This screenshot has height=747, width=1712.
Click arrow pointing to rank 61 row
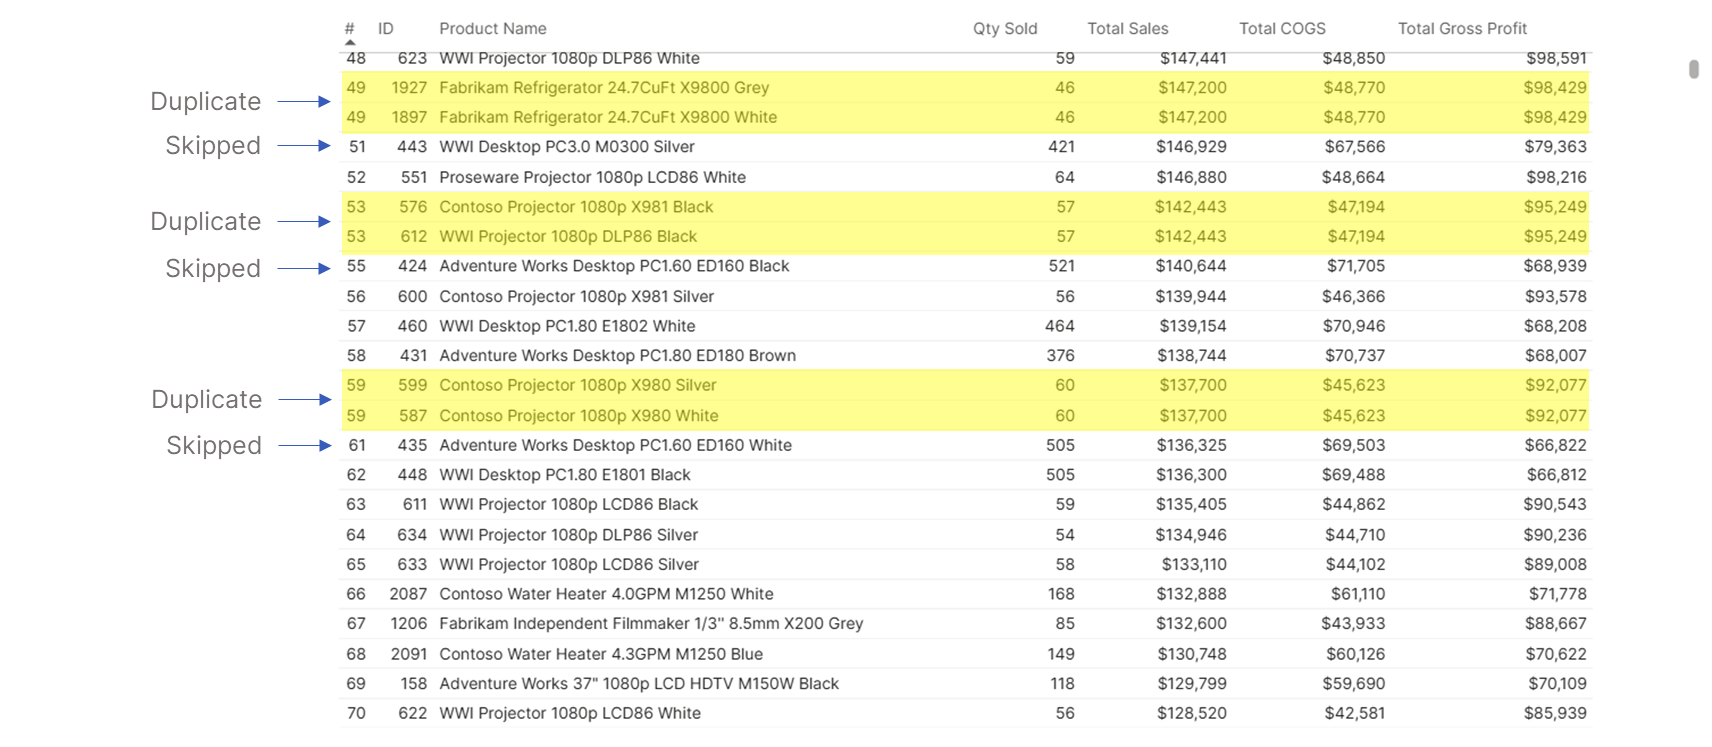(x=305, y=446)
